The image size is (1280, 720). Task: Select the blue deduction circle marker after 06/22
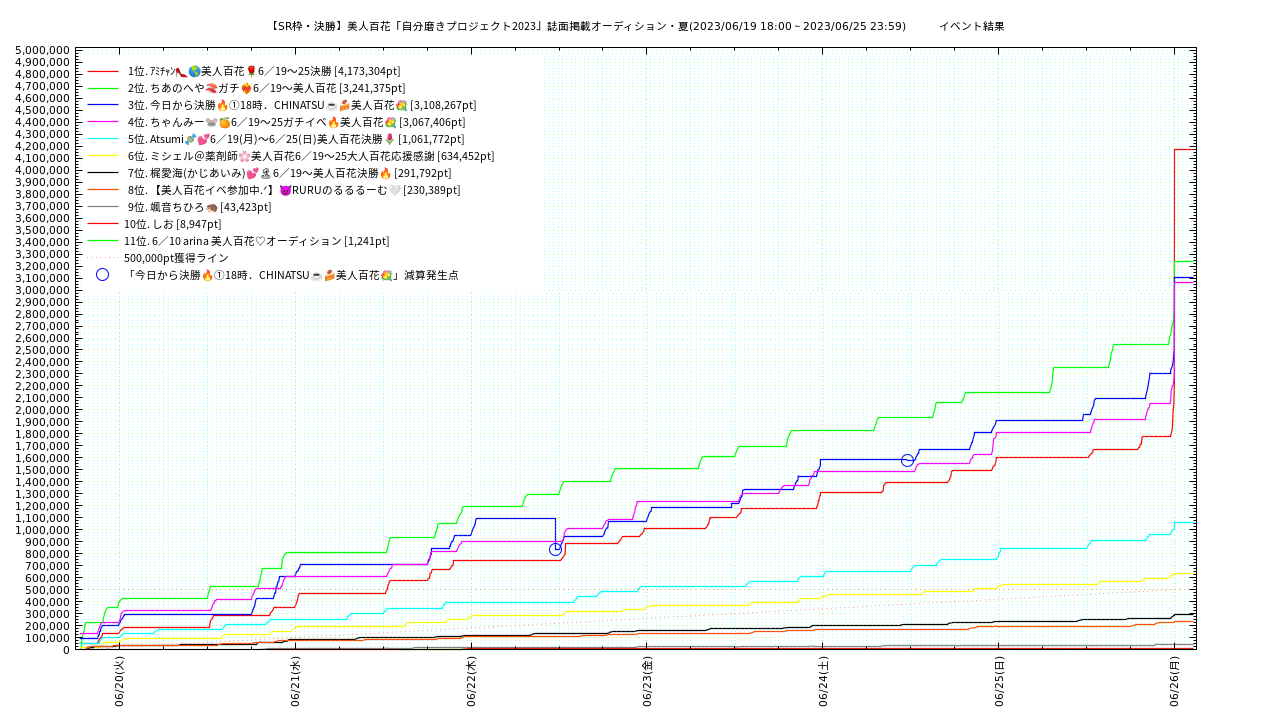[x=556, y=549]
